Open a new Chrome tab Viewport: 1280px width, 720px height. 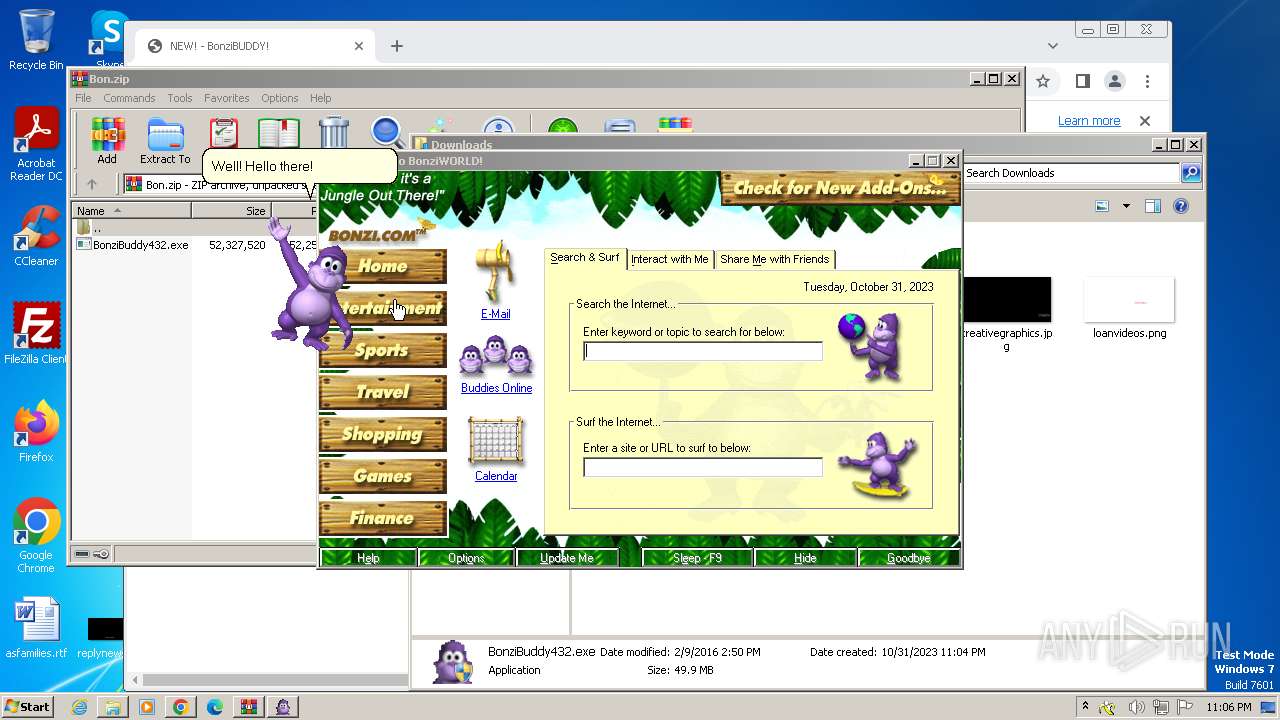coord(397,46)
